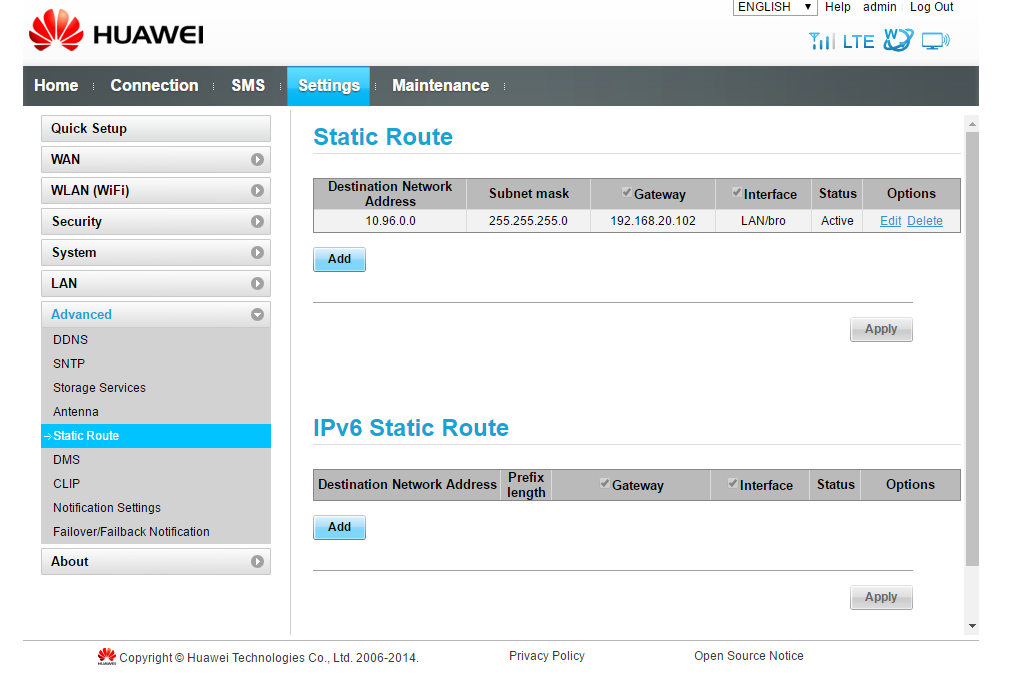This screenshot has width=1011, height=688.
Task: Click the 10.96.0.0 destination cell
Action: coord(390,221)
